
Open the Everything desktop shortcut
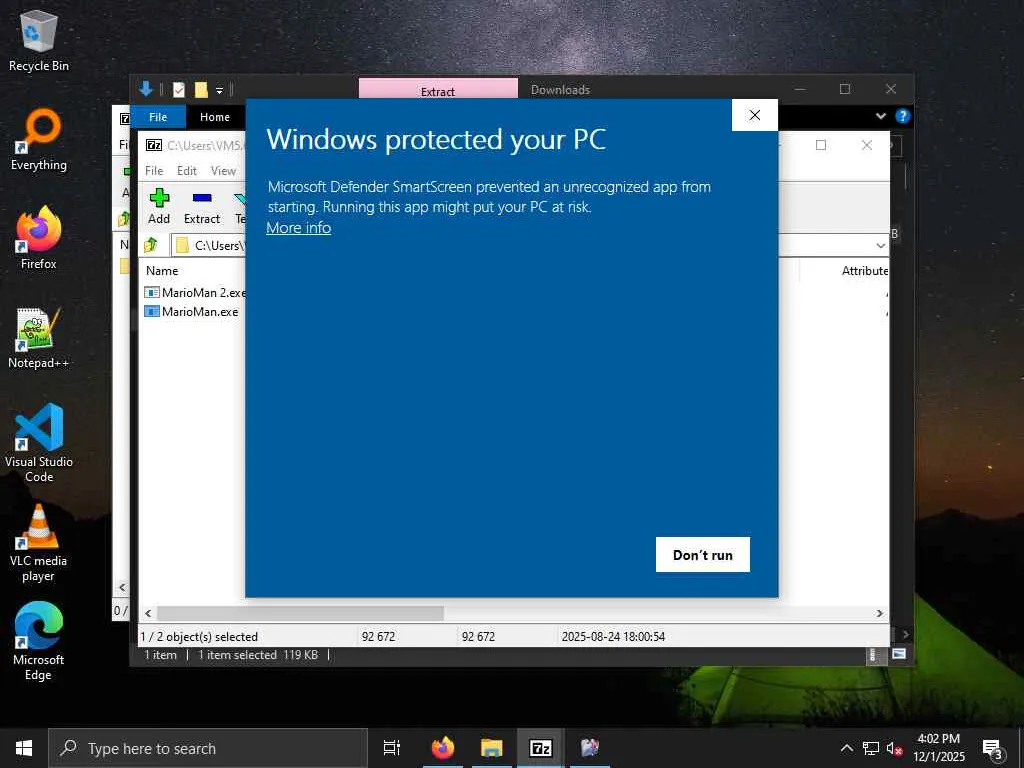pyautogui.click(x=39, y=140)
